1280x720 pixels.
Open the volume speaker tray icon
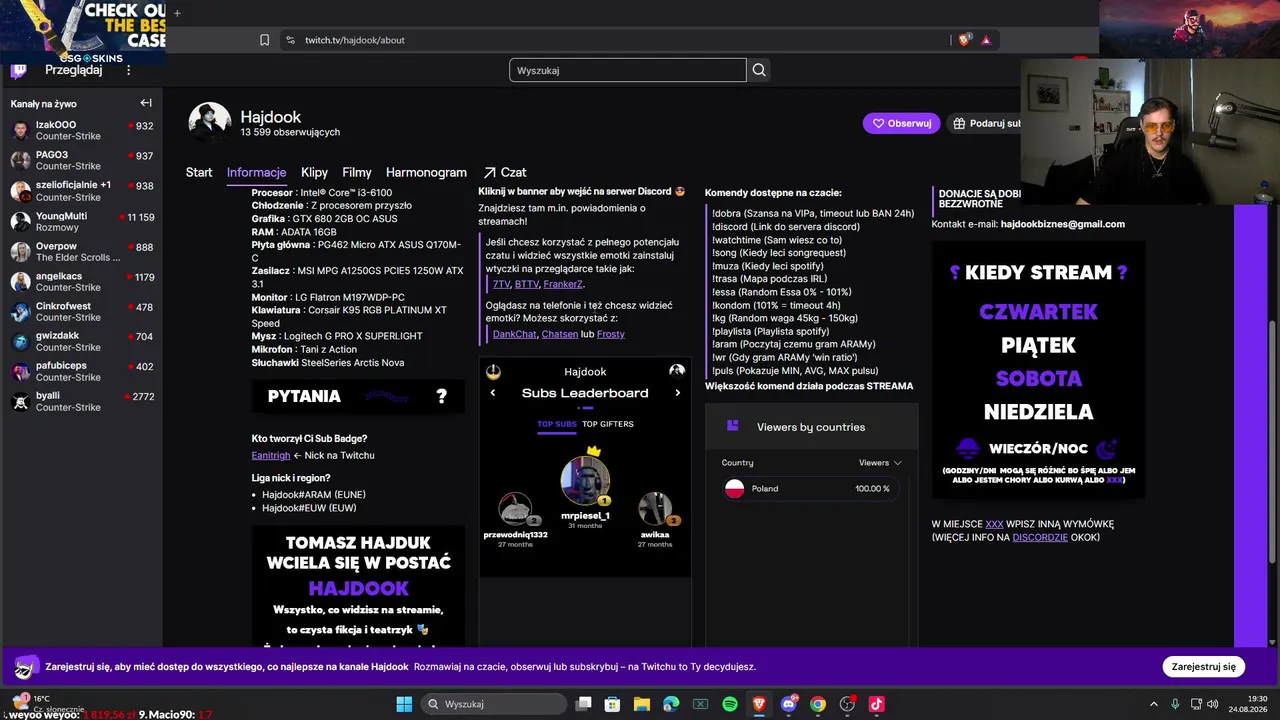(1212, 704)
